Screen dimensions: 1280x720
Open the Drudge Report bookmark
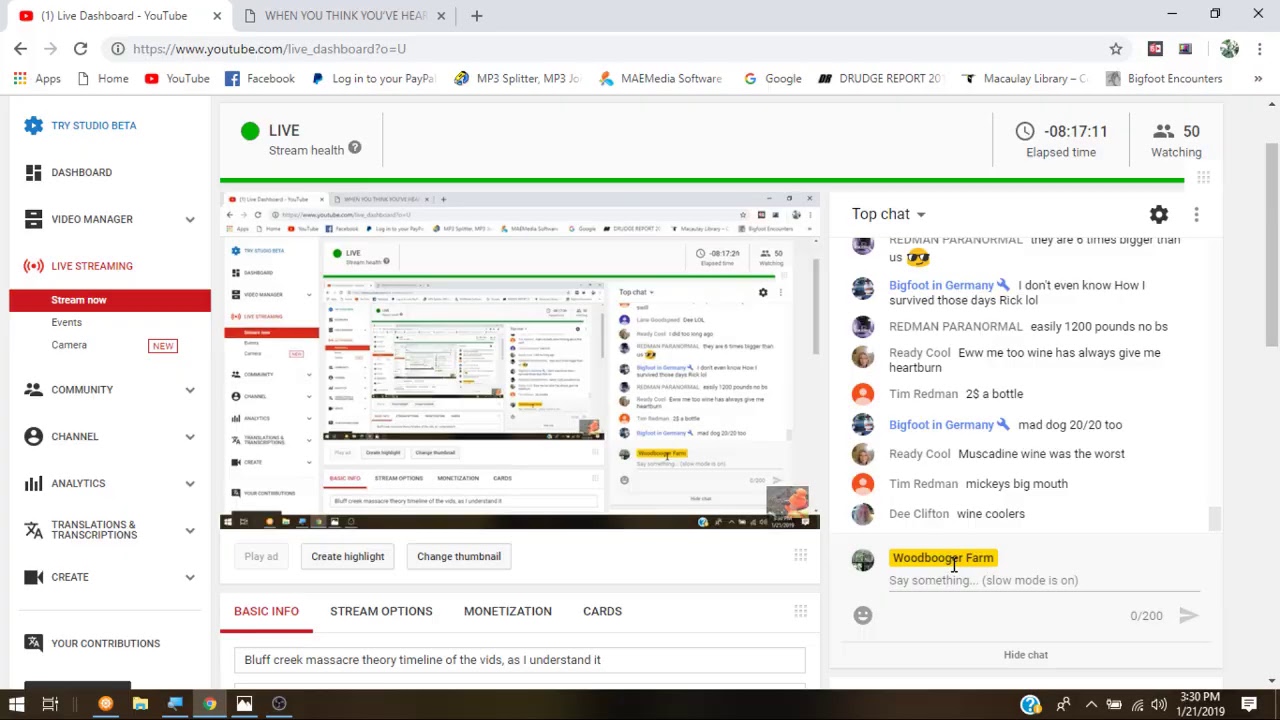880,78
